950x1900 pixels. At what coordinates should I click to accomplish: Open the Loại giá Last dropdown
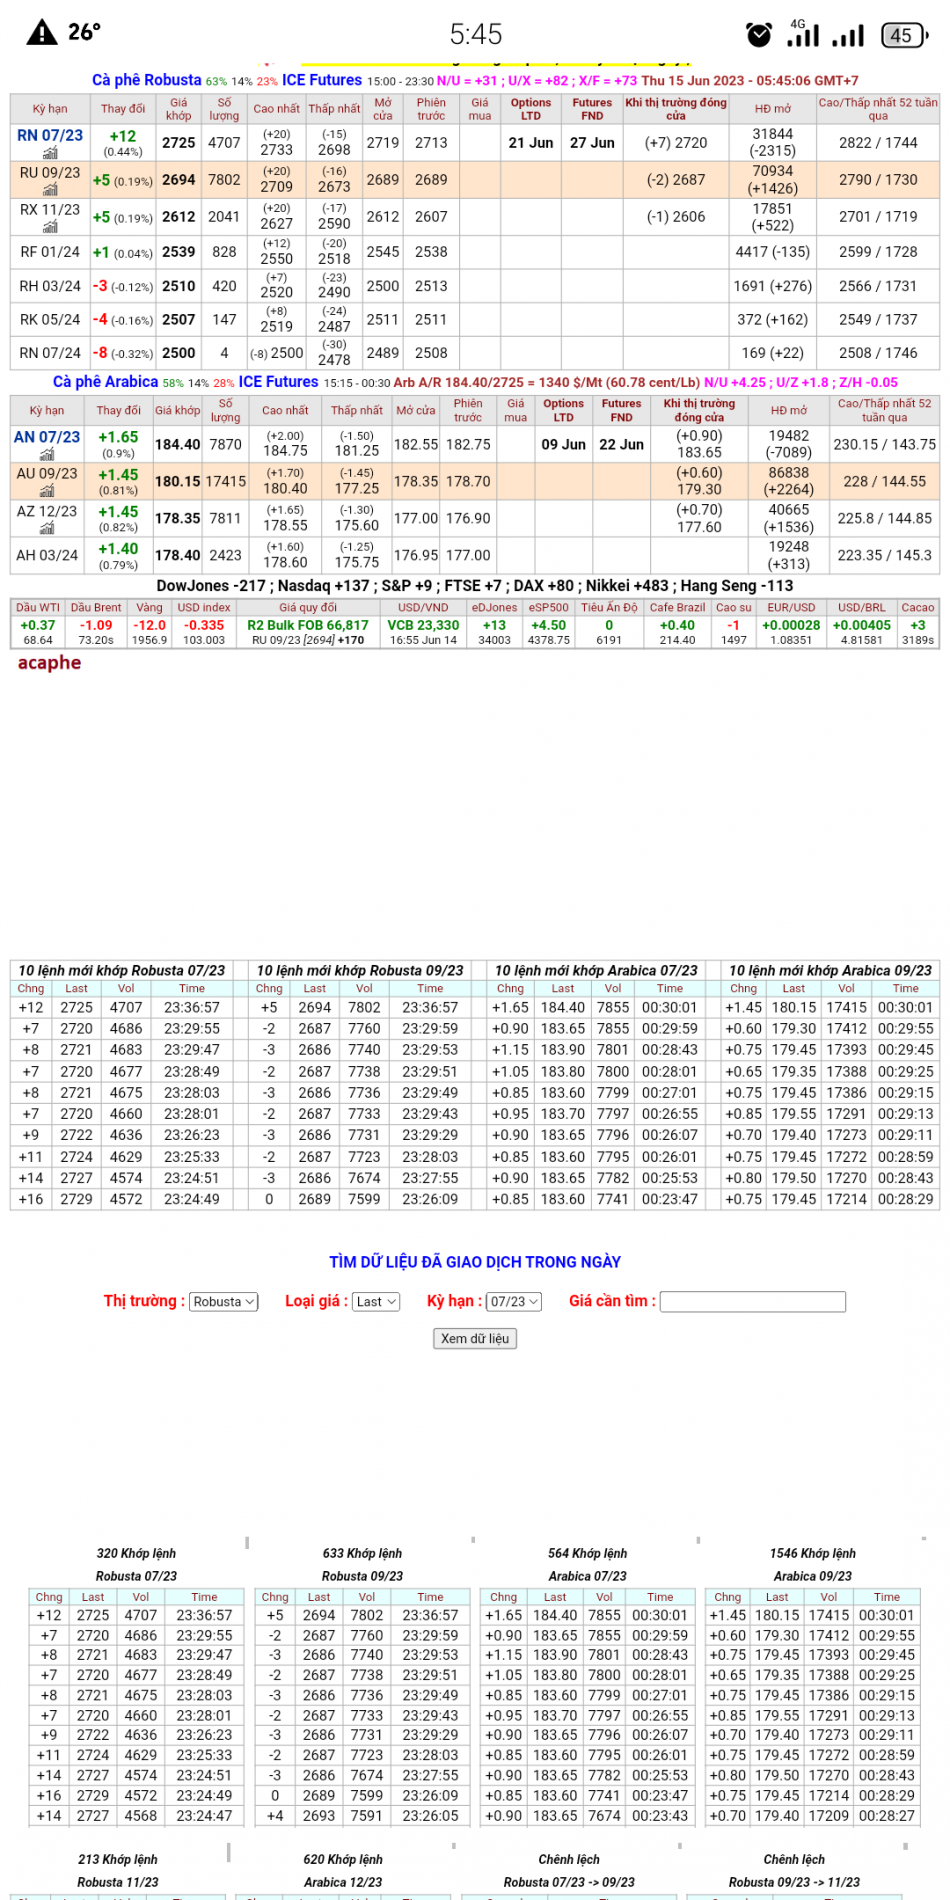[x=377, y=1301]
